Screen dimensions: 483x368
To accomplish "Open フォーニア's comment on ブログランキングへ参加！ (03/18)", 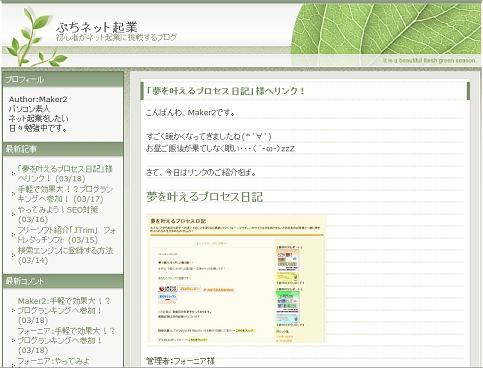I will click(66, 341).
